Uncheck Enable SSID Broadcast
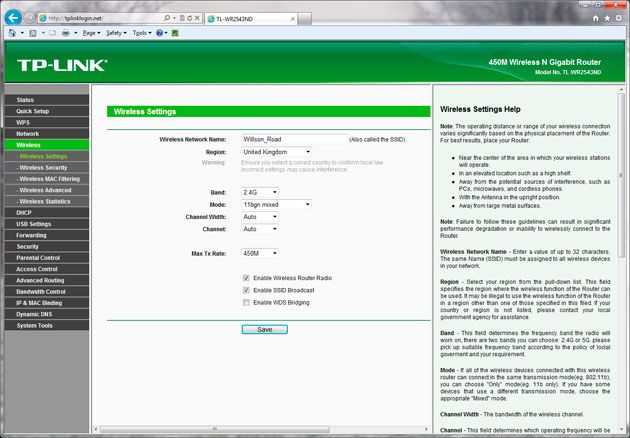Image resolution: width=630 pixels, height=438 pixels. [x=246, y=289]
